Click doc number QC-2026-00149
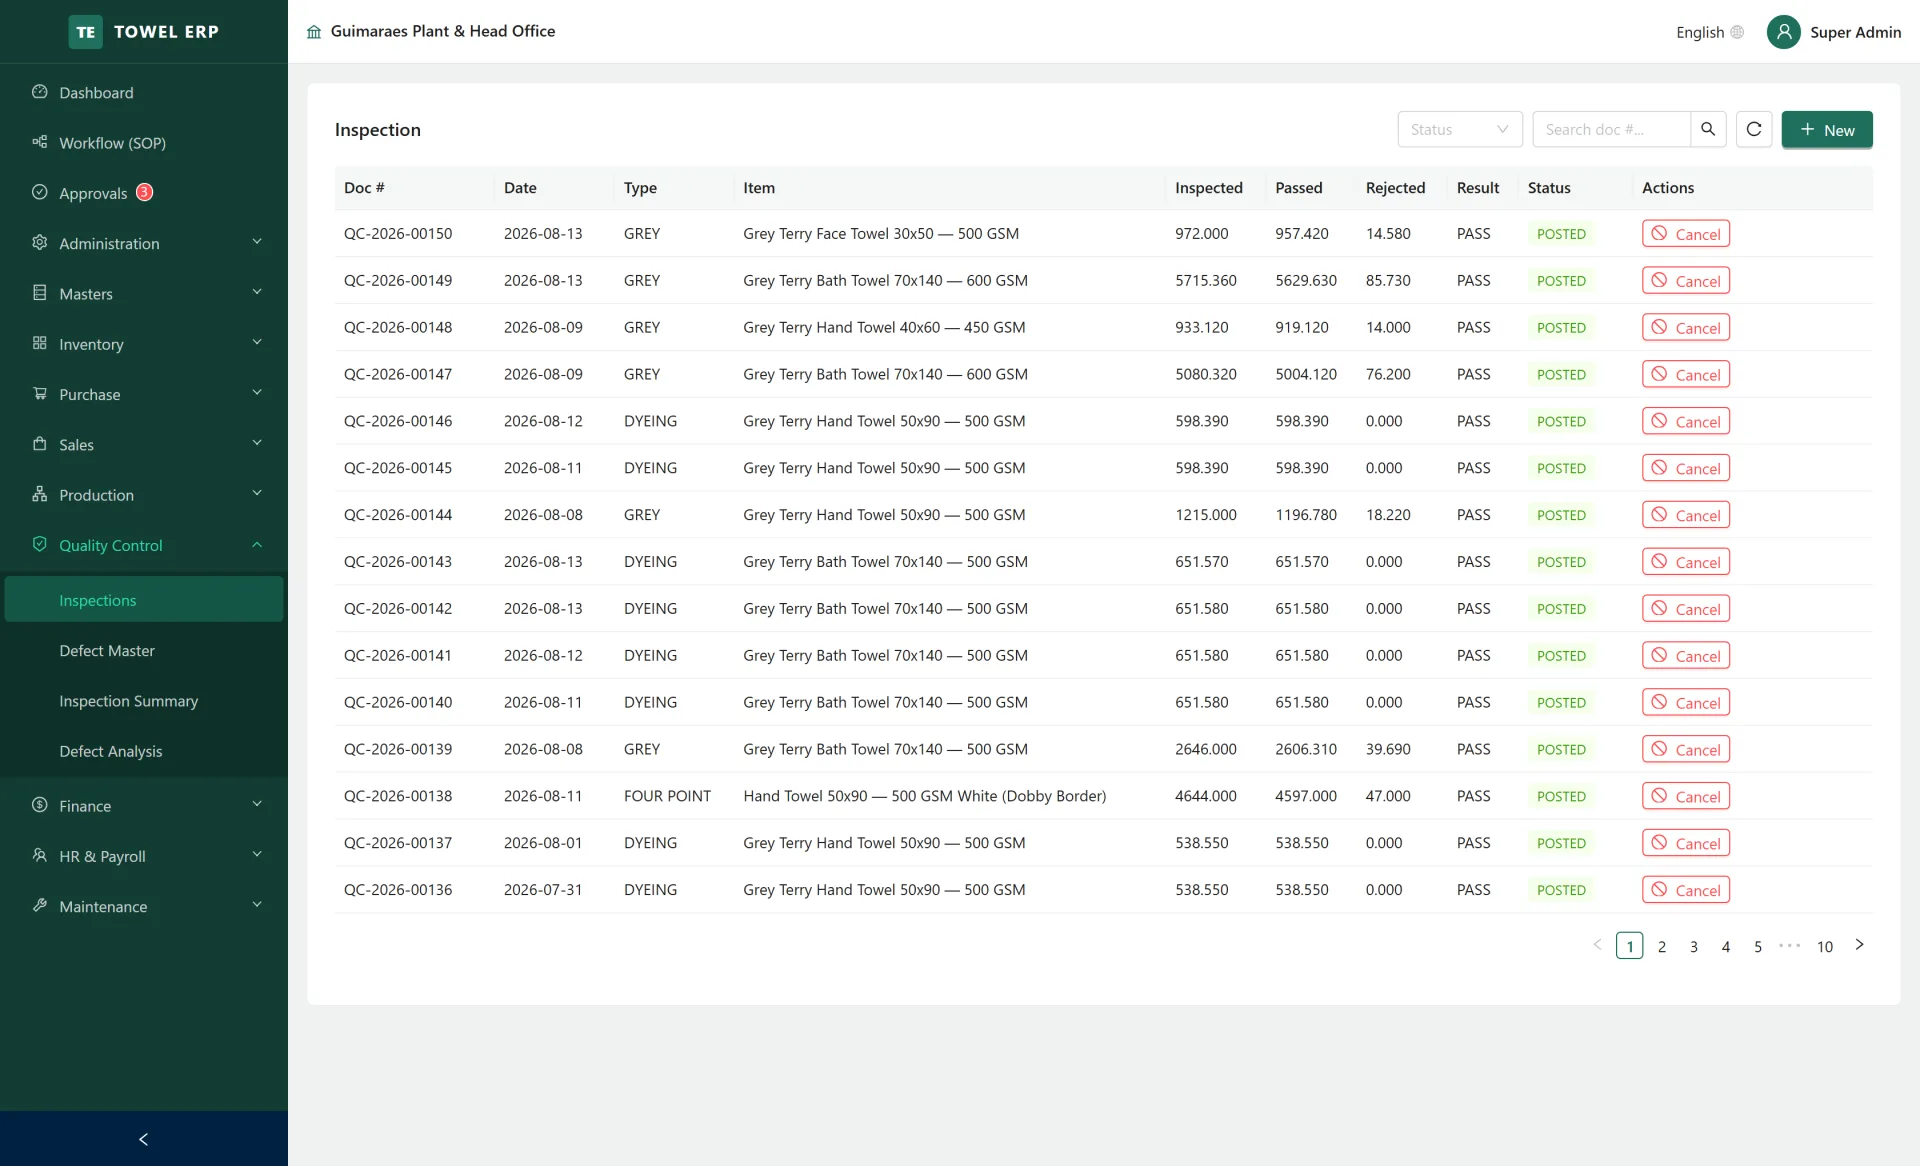 [x=398, y=281]
